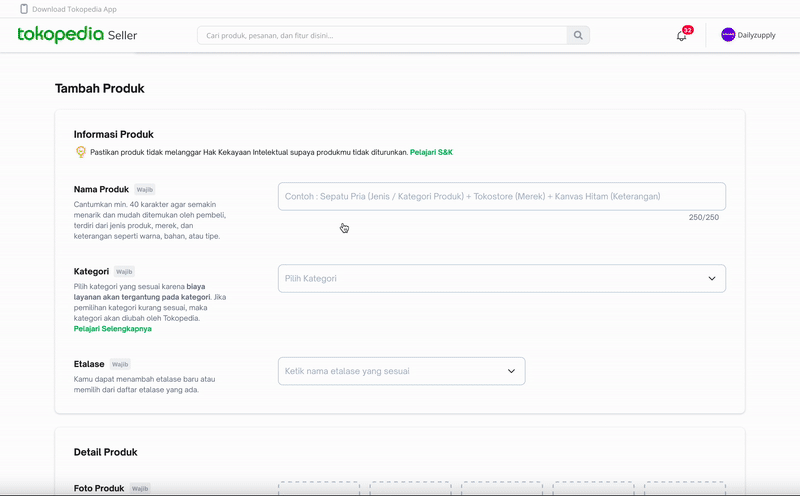Open the Dailyzupply account name menu
The height and width of the screenshot is (496, 800).
pos(756,35)
